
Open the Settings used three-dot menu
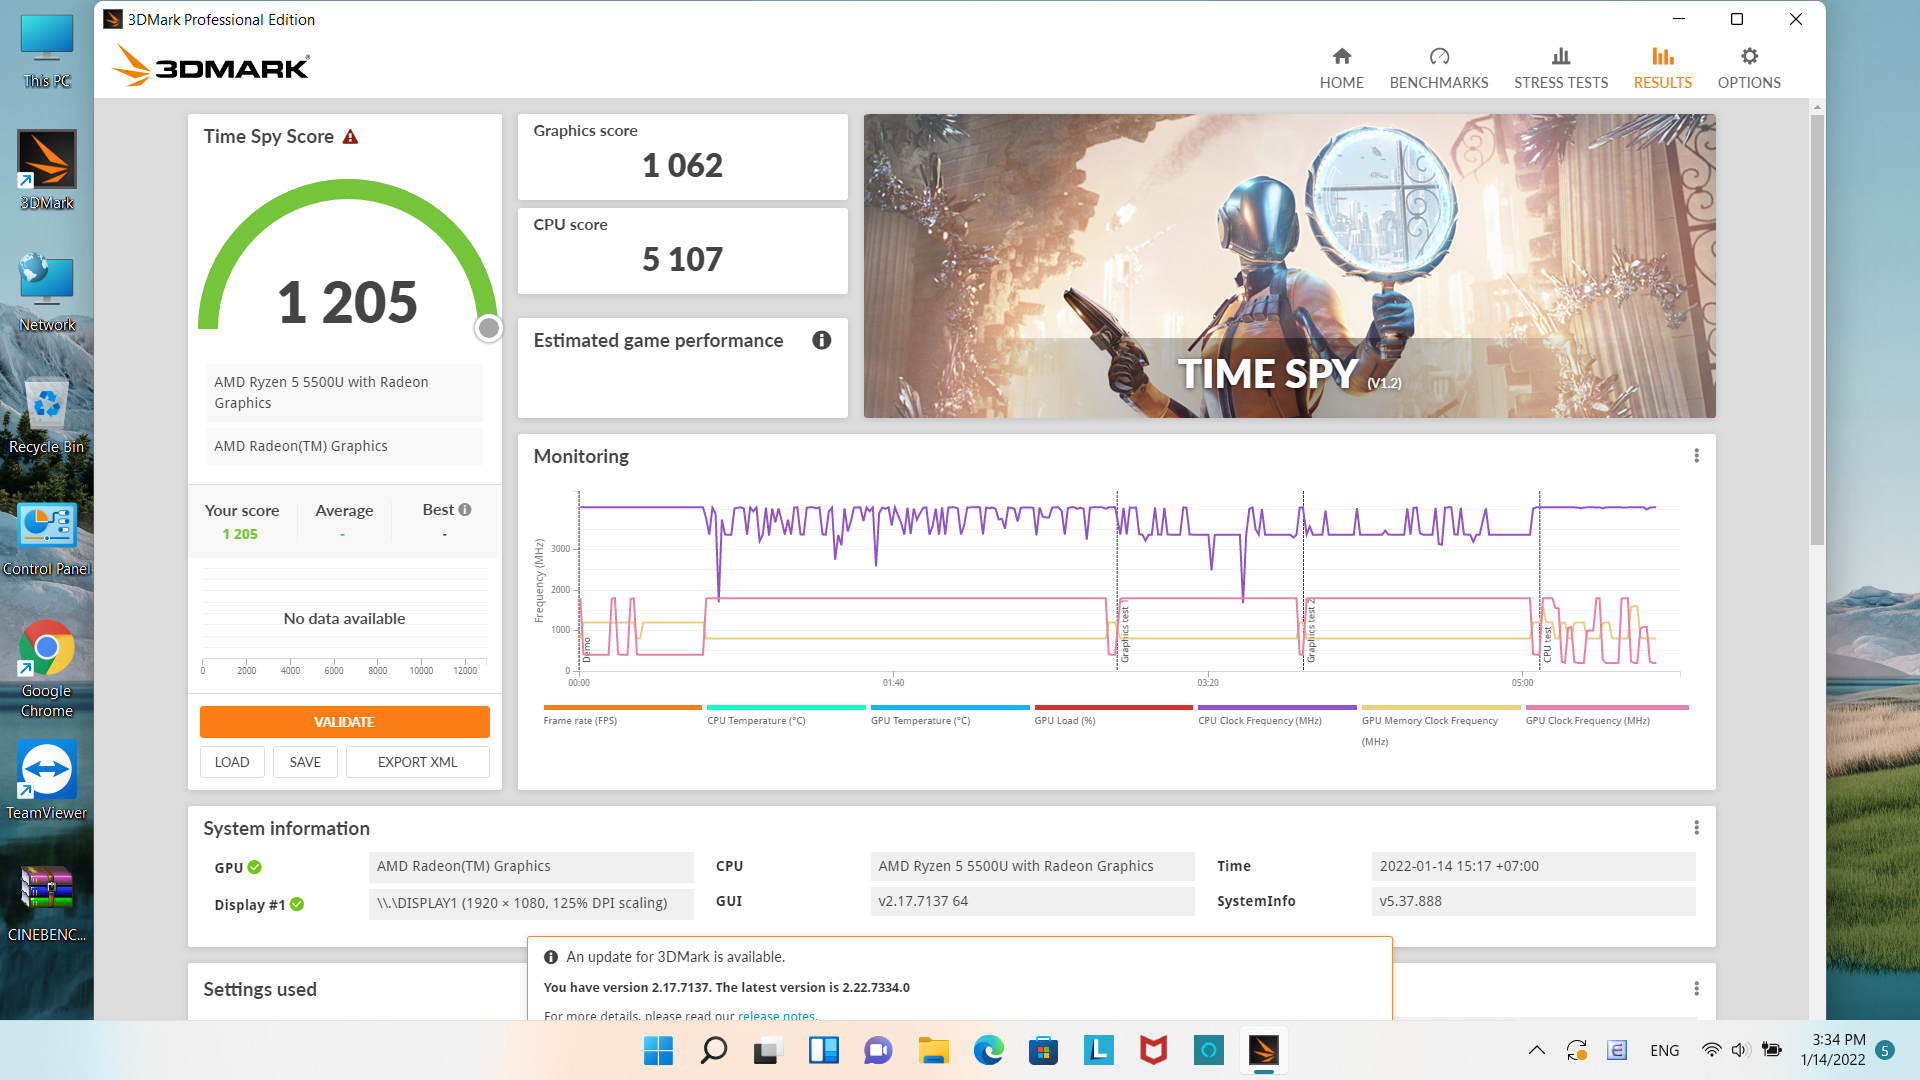(1696, 989)
